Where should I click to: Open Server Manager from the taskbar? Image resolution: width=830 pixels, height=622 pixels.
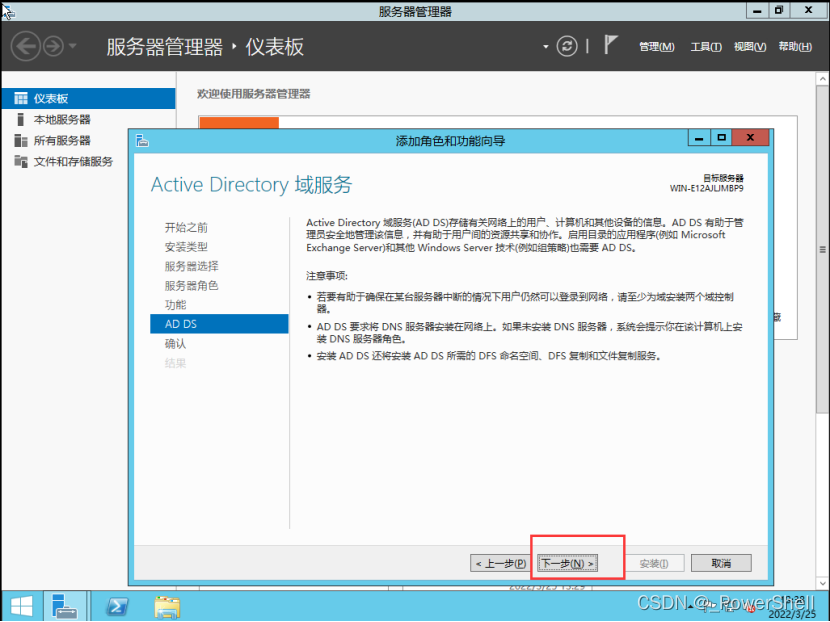tap(65, 607)
